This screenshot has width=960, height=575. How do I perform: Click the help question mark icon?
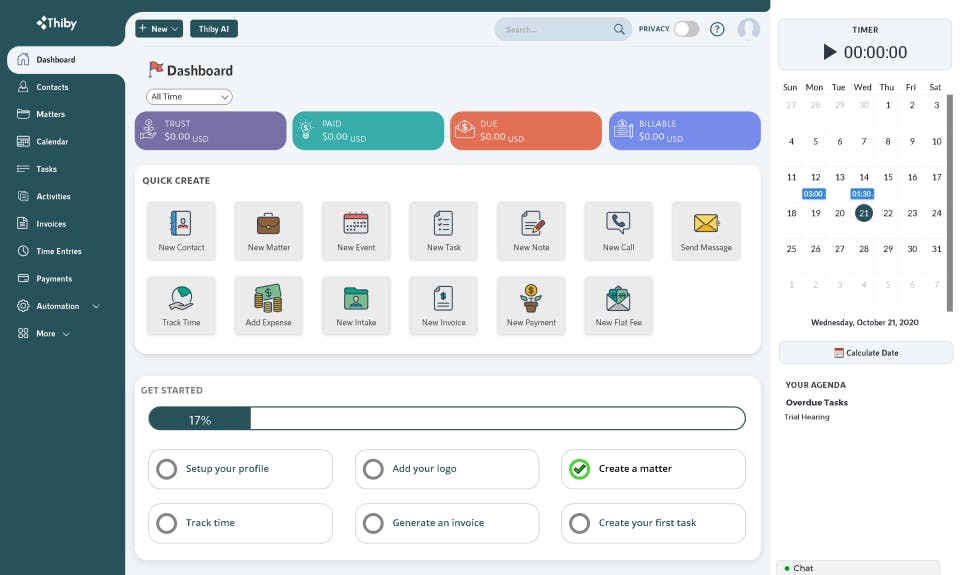(x=717, y=29)
